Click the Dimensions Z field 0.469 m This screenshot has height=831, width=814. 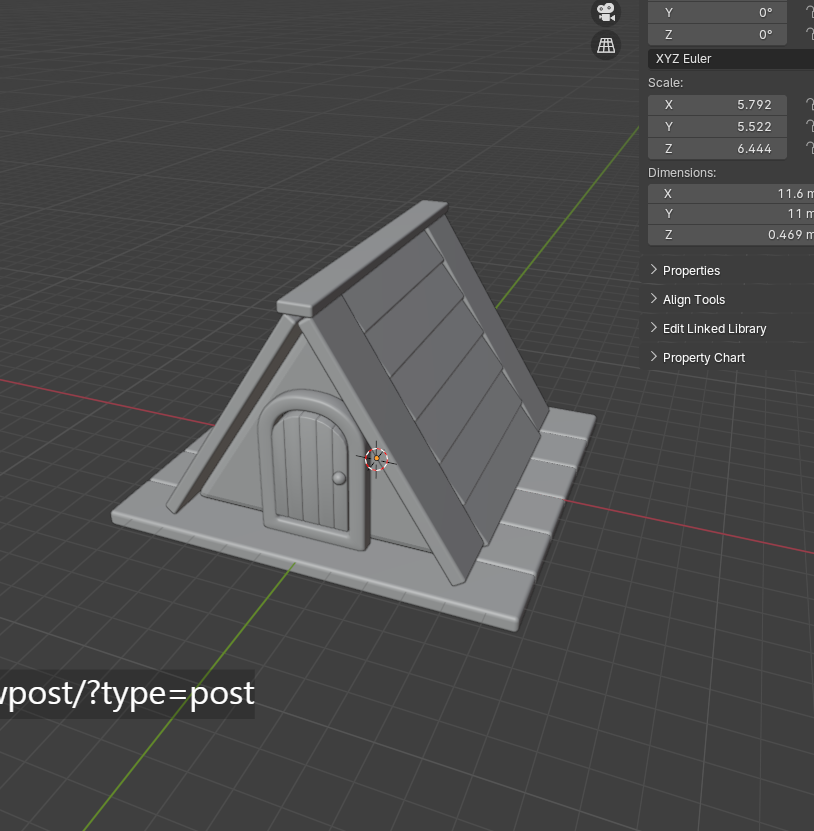pos(731,235)
